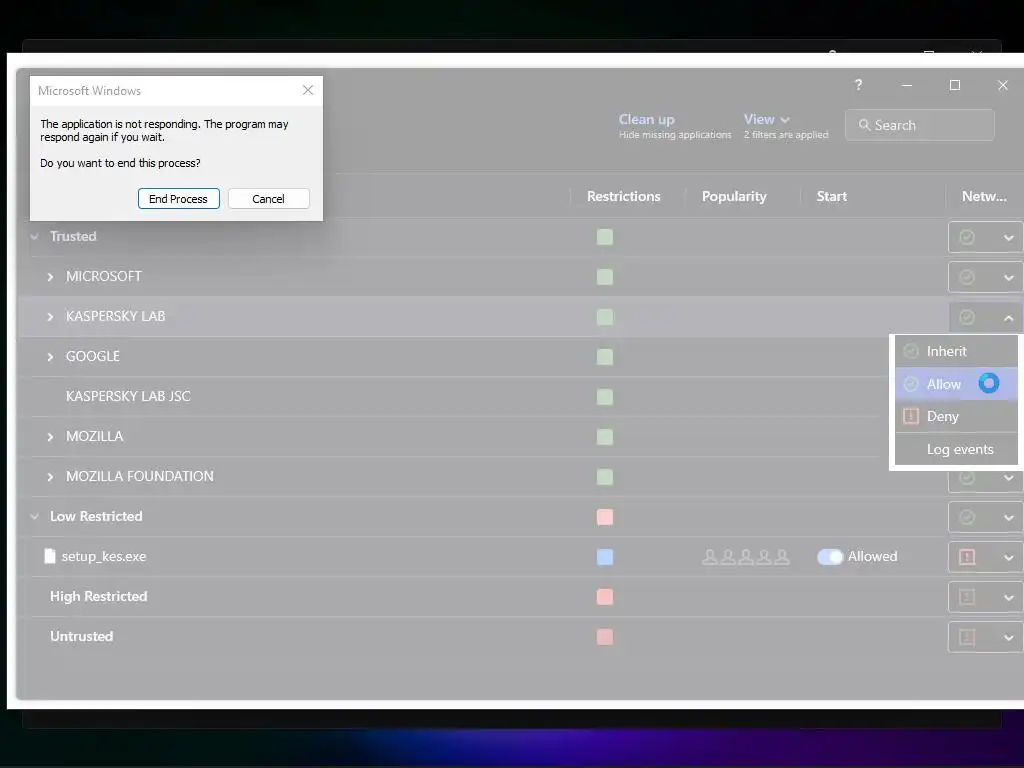This screenshot has height=768, width=1024.
Task: Click the Trusted row network allow icon
Action: 967,237
